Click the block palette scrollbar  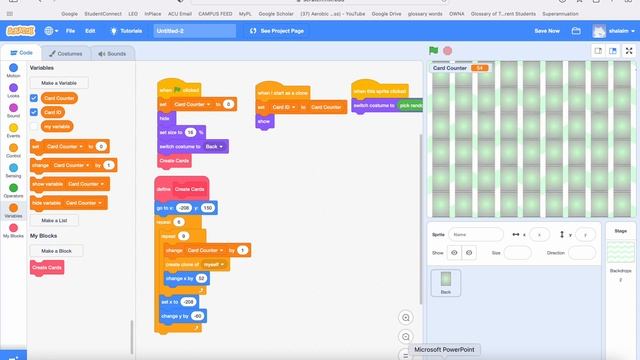pyautogui.click(x=132, y=337)
